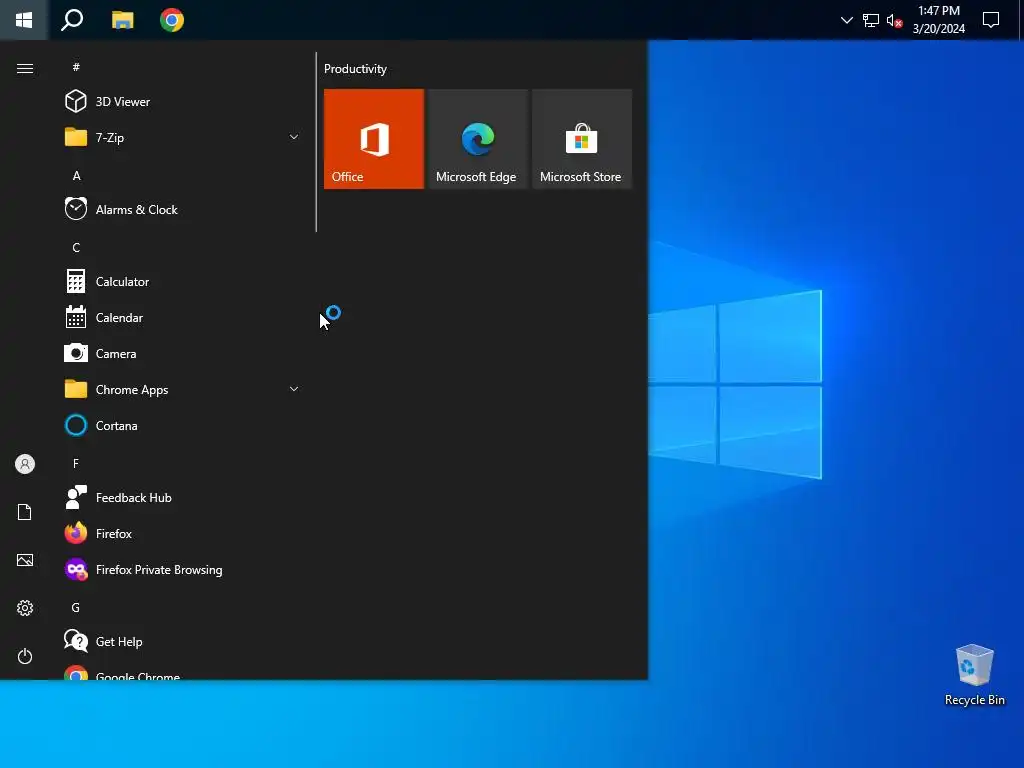Open the Microsoft Store tile
Image resolution: width=1024 pixels, height=768 pixels.
582,139
